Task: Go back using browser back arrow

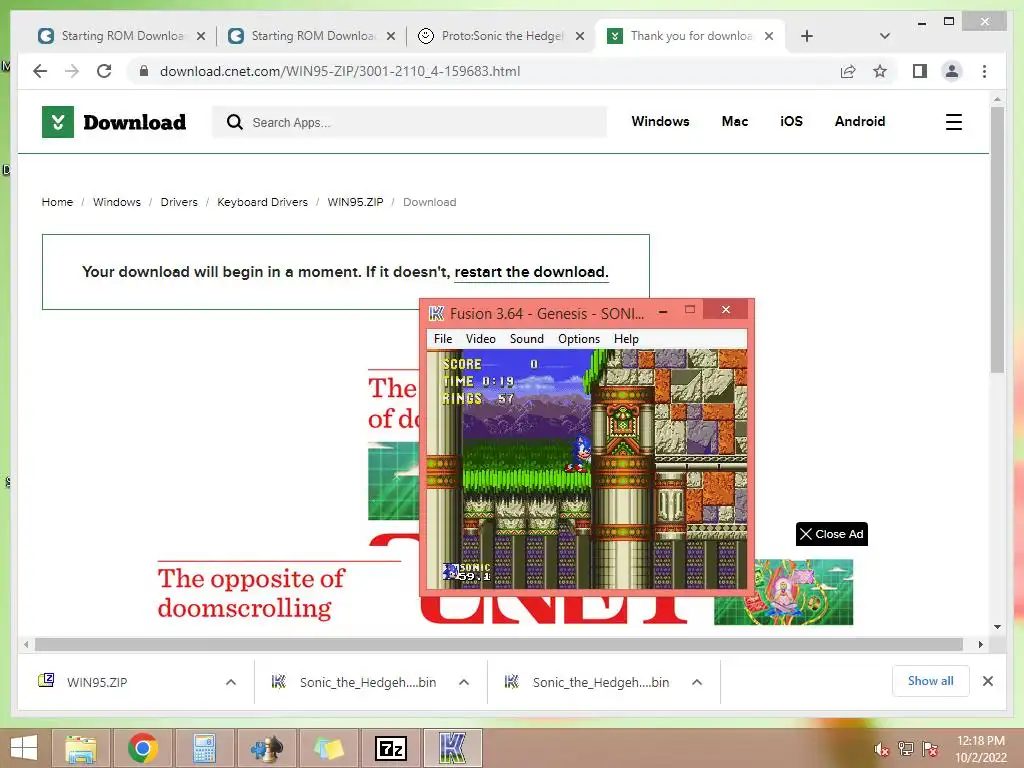Action: [x=40, y=71]
